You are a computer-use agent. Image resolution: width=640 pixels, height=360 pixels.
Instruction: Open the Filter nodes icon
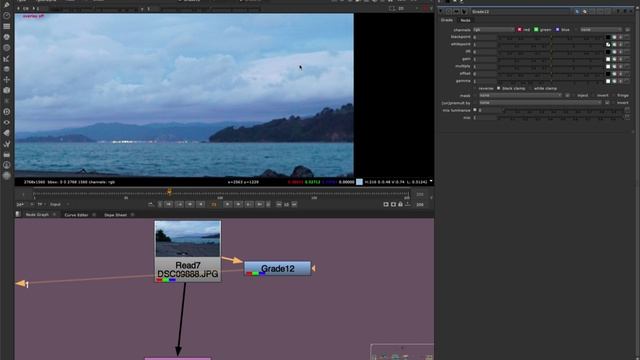7,47
